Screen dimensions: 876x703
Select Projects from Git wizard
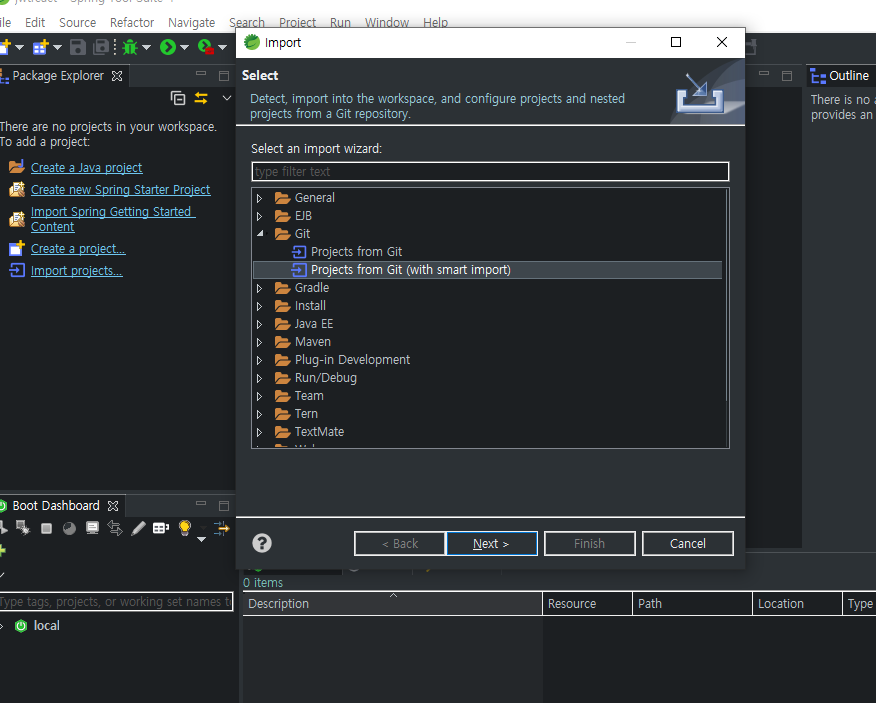click(356, 252)
